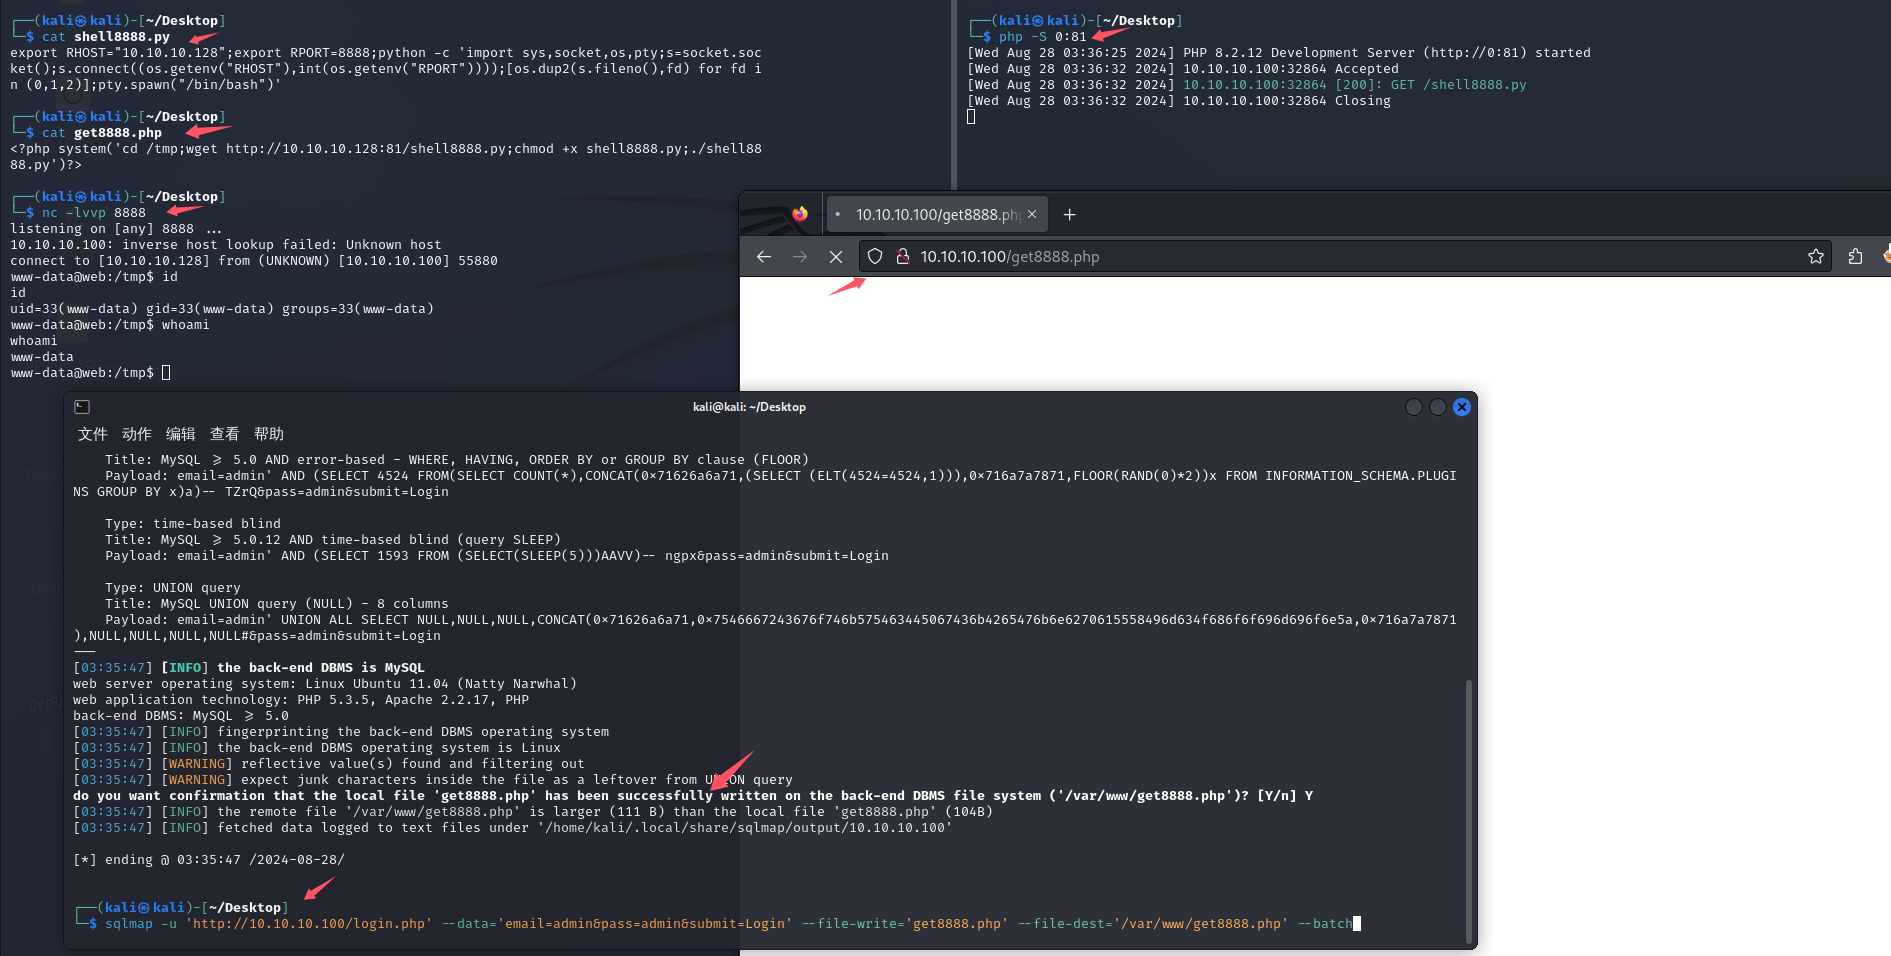Click 'the back-end DBMS is MySQL' line
This screenshot has height=956, width=1891.
249,668
